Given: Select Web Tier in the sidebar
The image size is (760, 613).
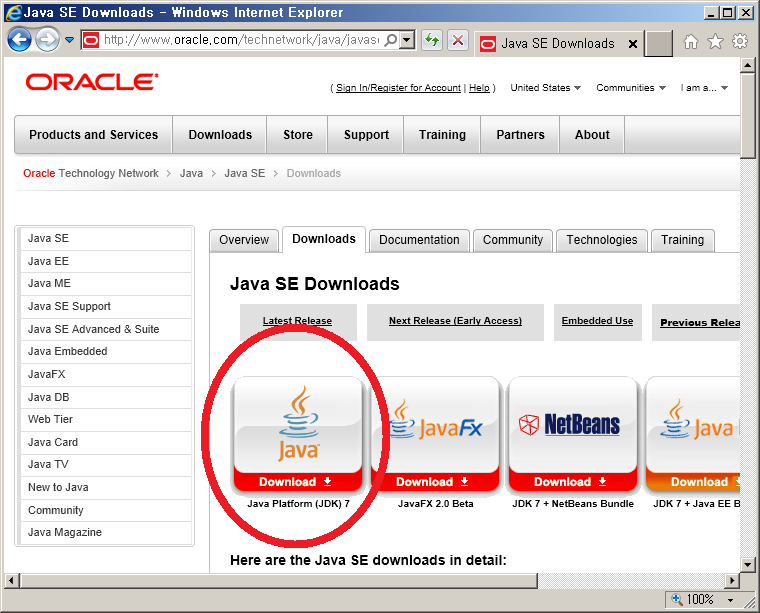Looking at the screenshot, I should 106,419.
